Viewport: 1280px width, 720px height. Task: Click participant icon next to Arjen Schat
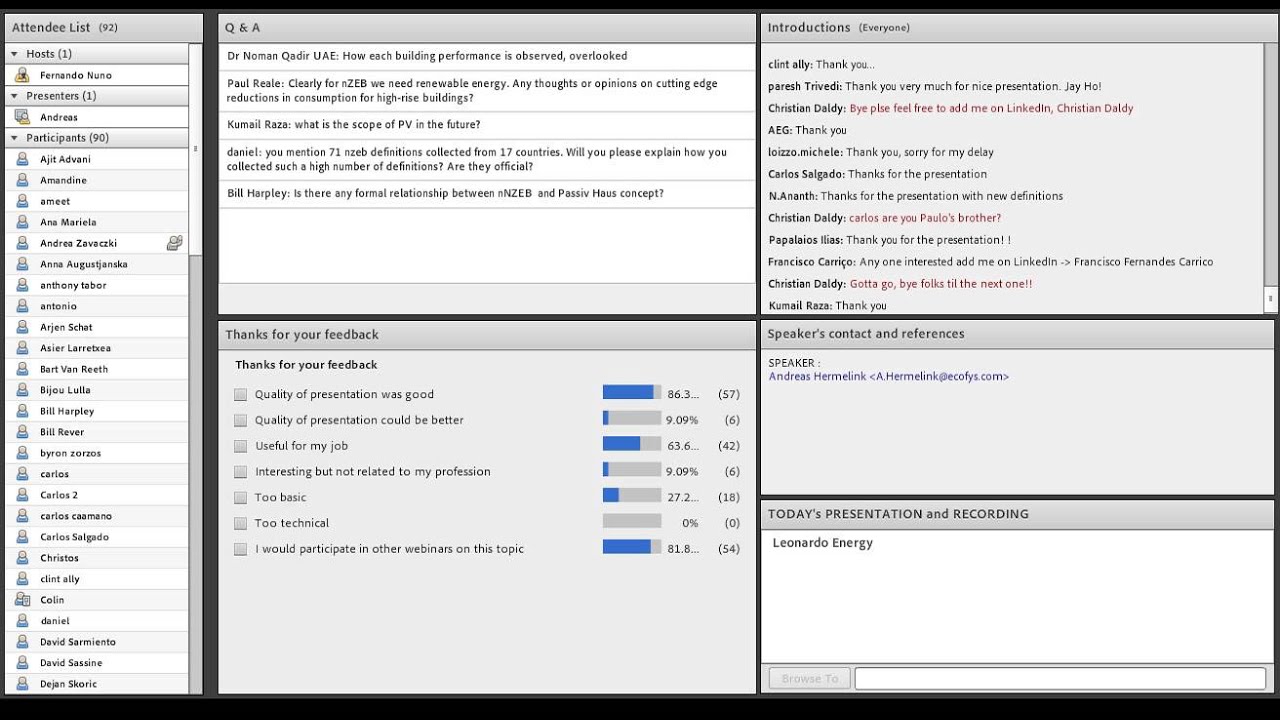click(22, 327)
